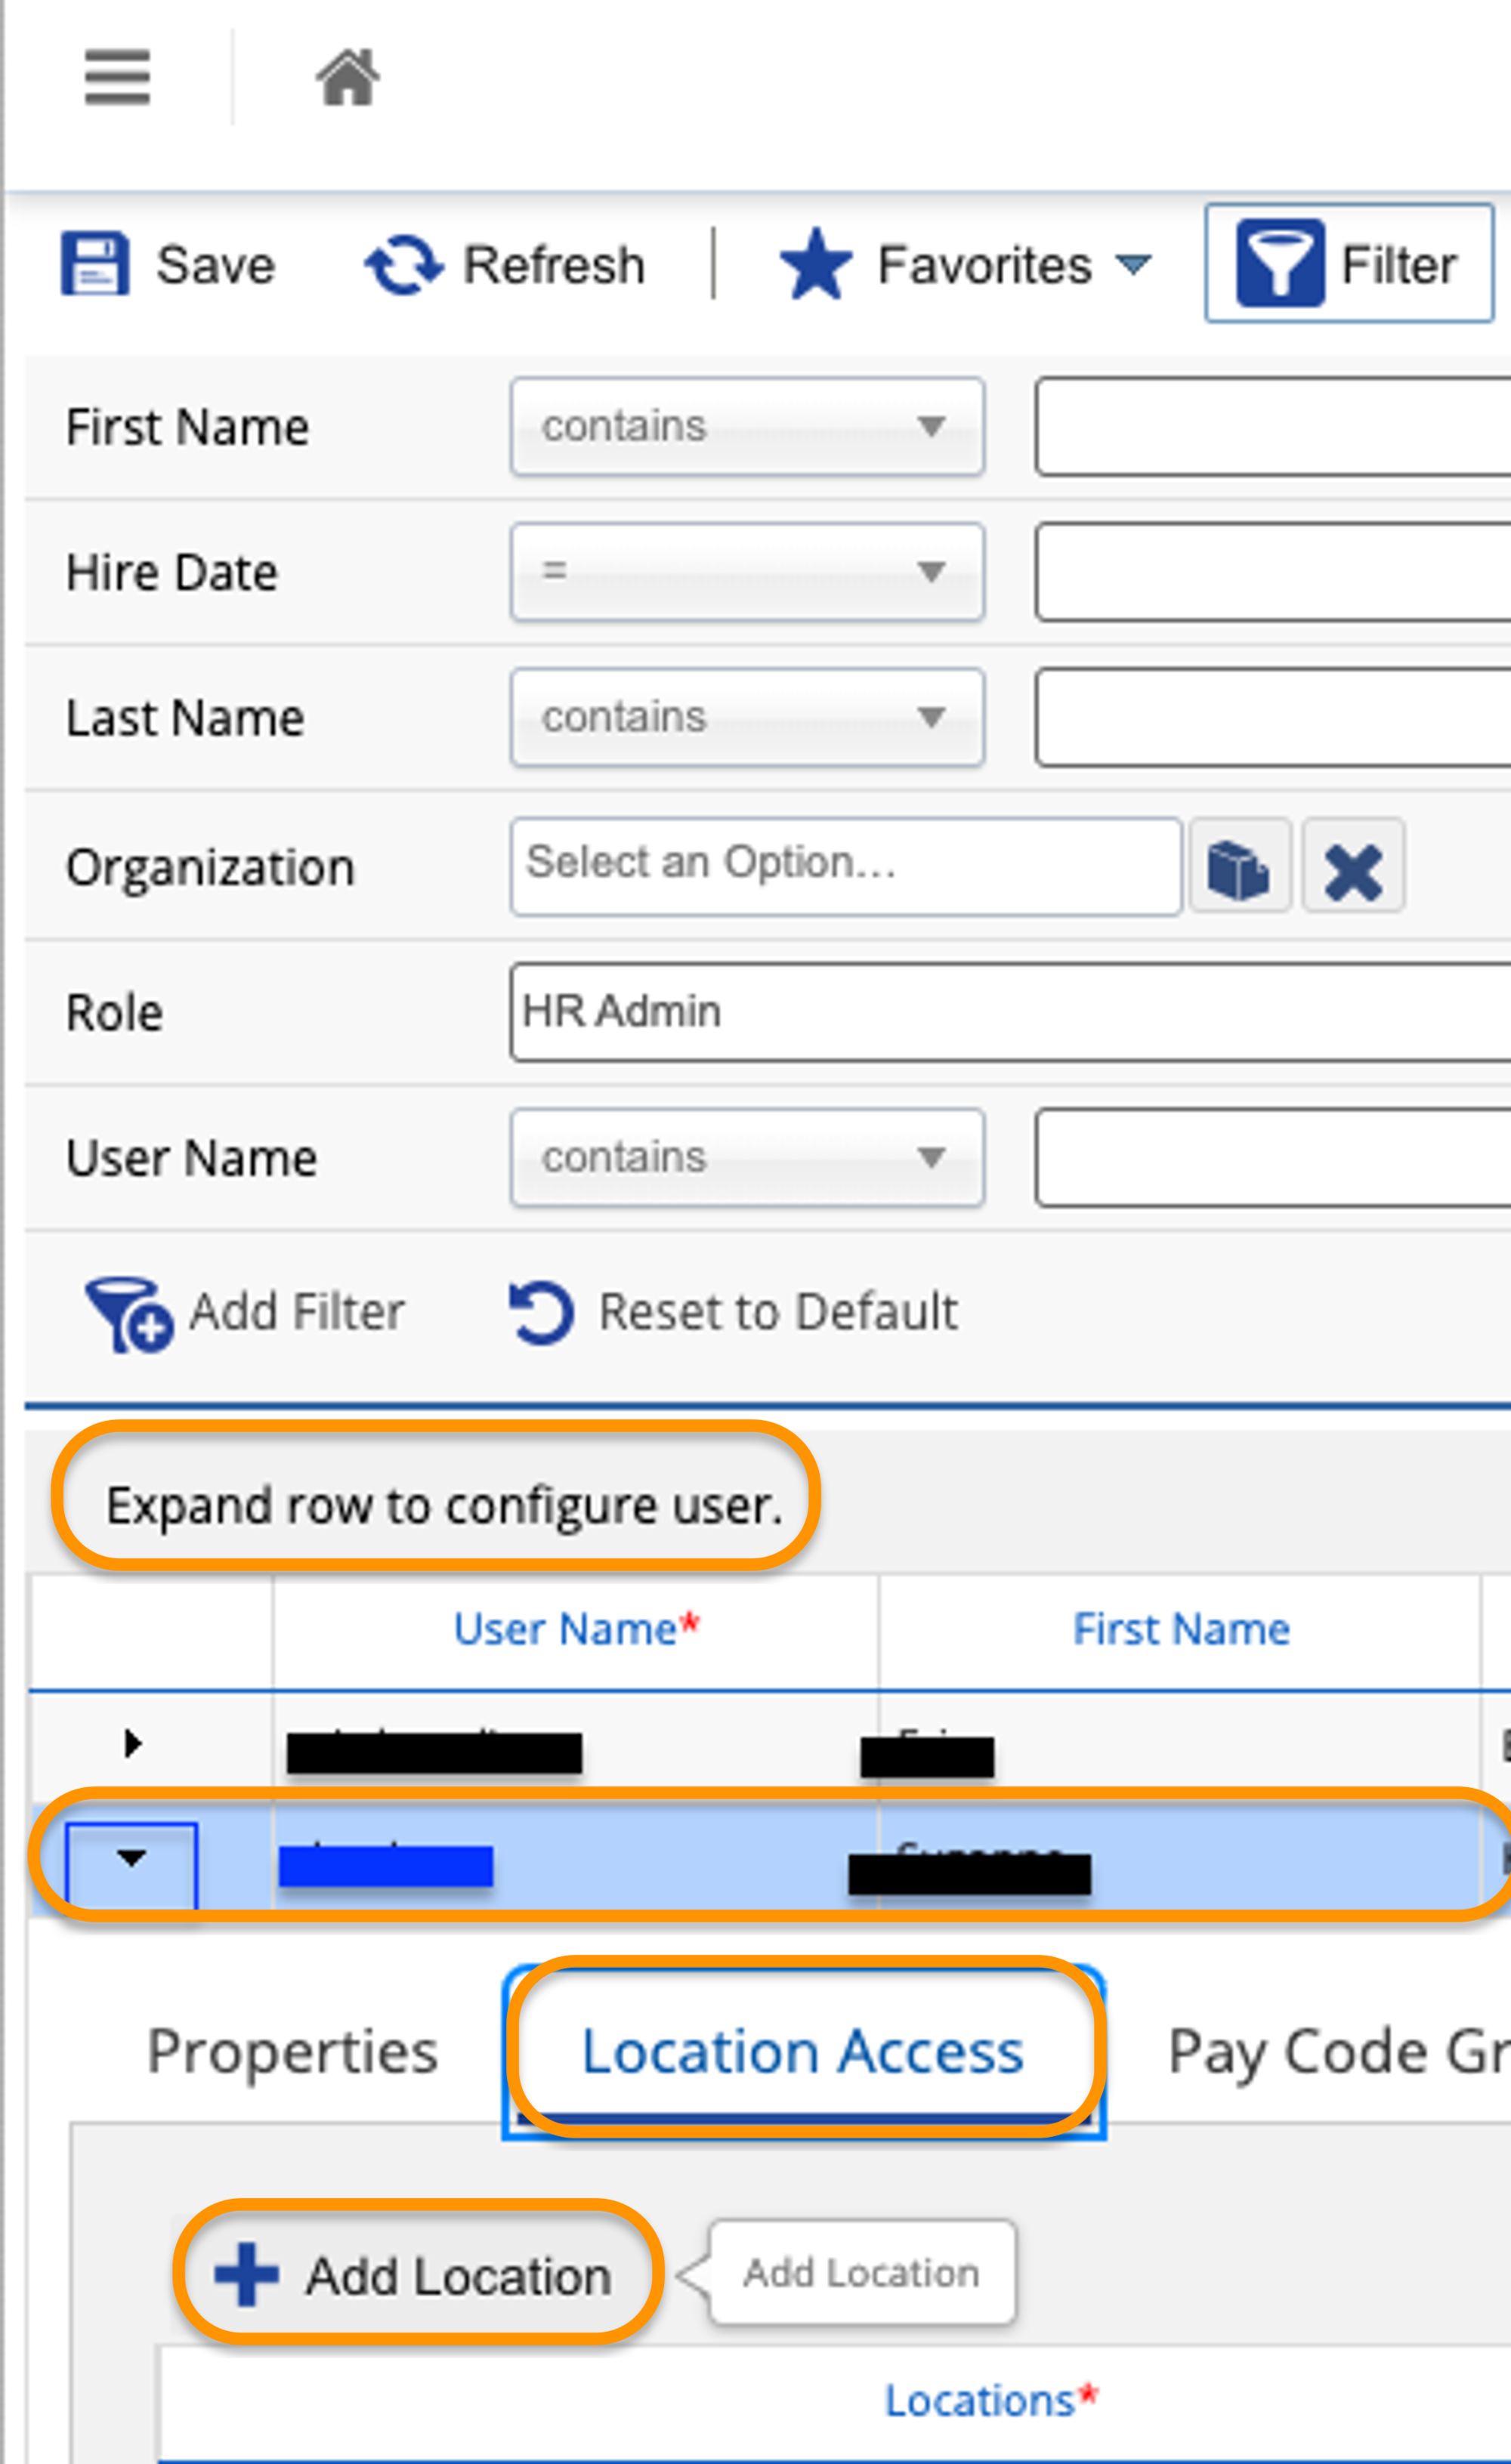Click the Favorites star icon

815,264
